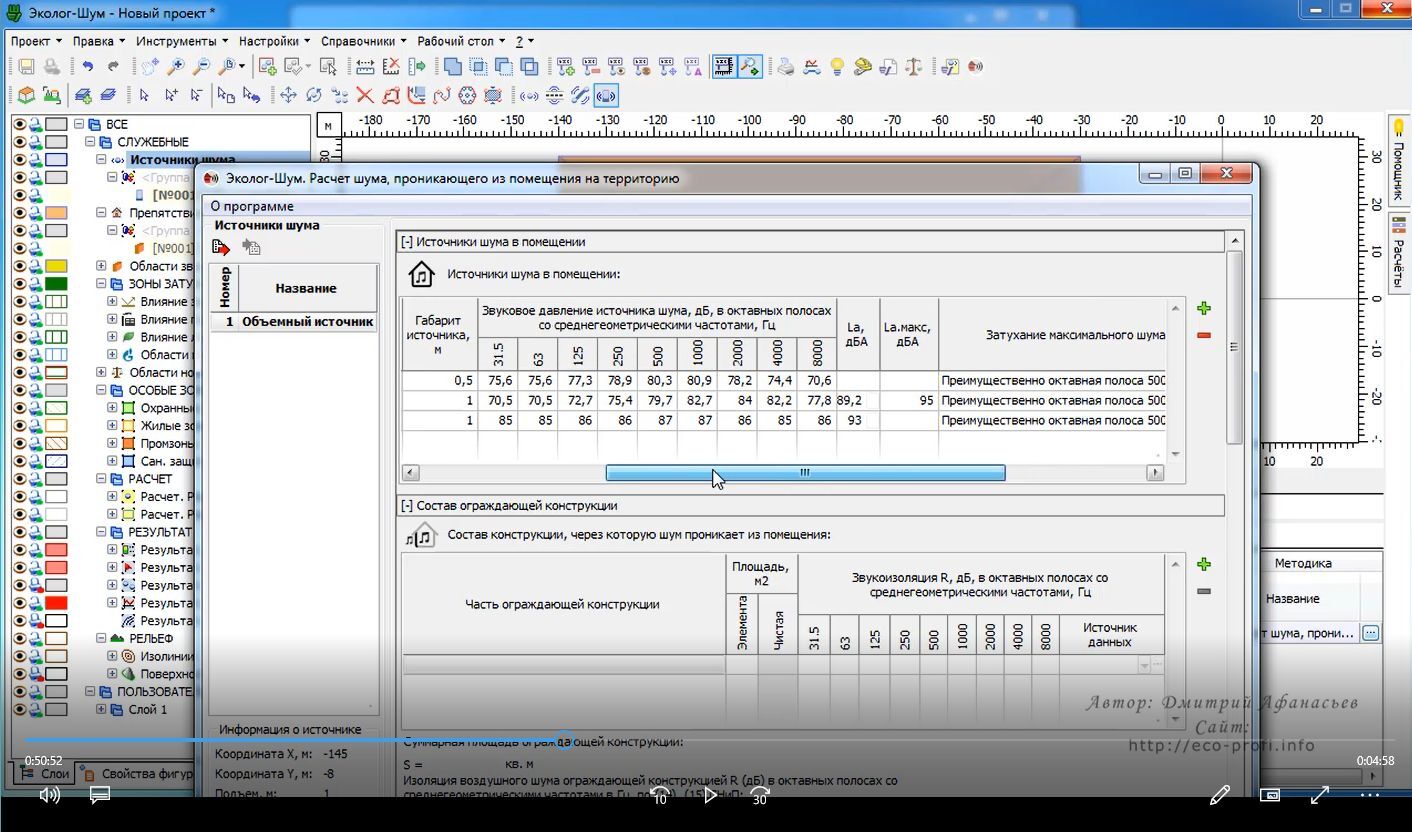Viewport: 1412px width, 832px height.
Task: Mute the video with the volume icon
Action: tap(48, 795)
